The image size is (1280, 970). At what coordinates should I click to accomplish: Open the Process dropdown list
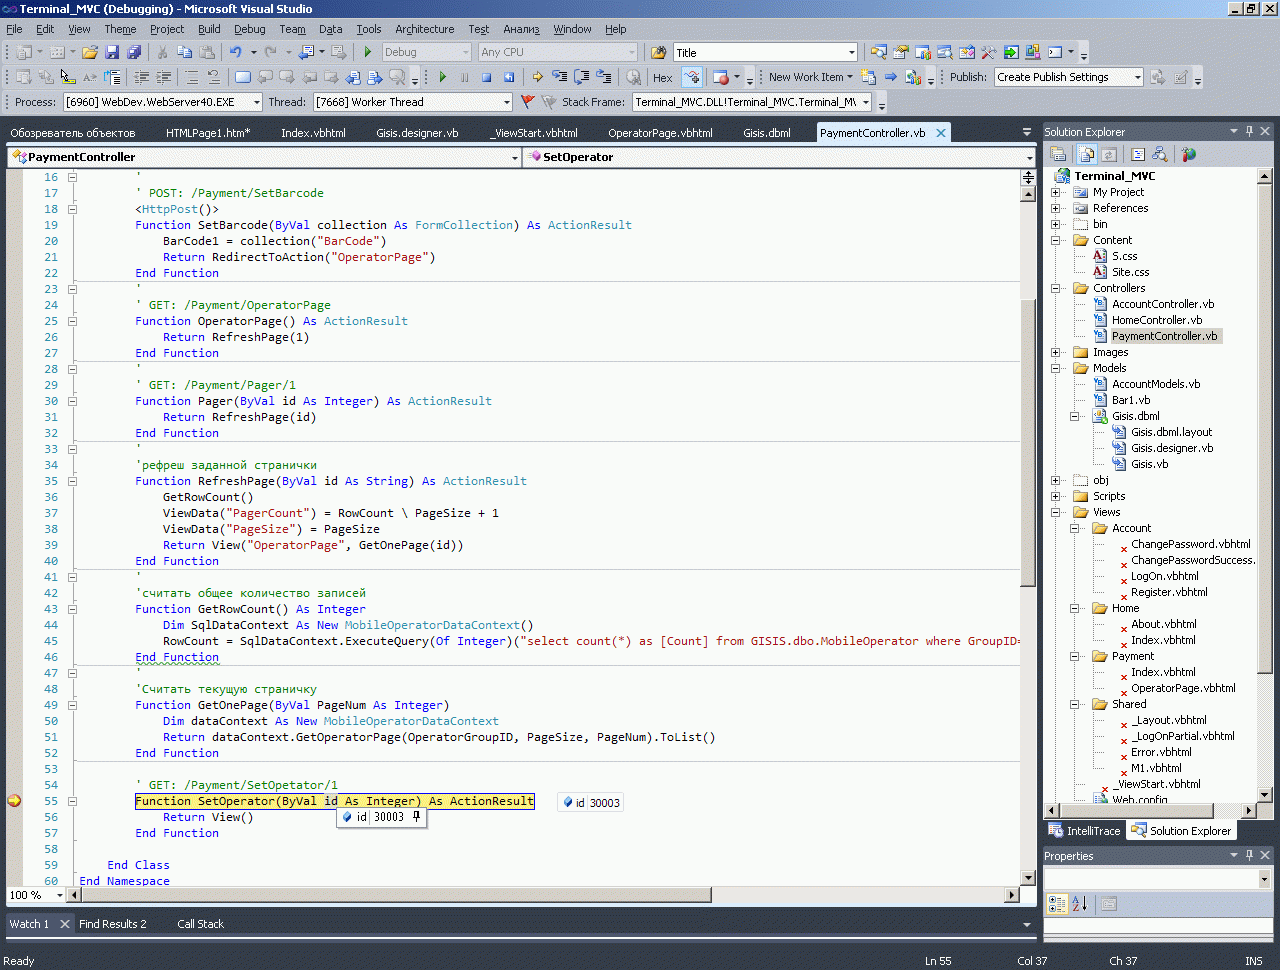click(x=256, y=102)
